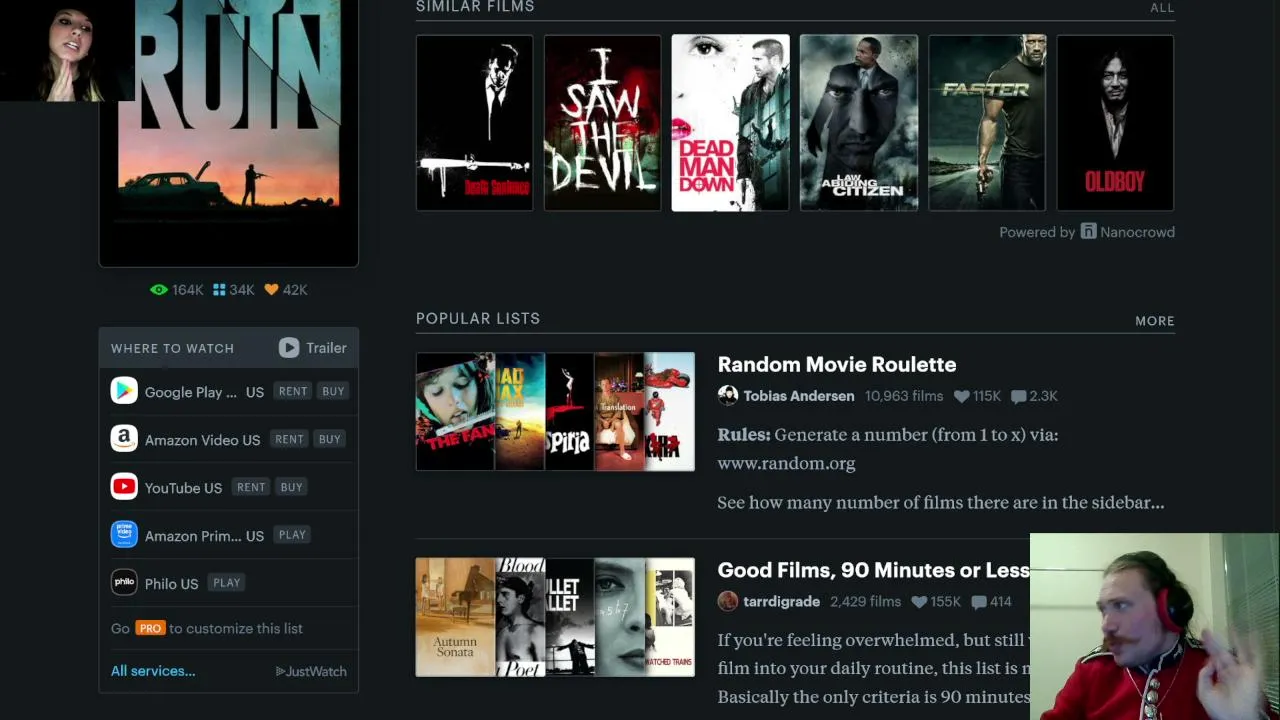
Task: Click RENT for YouTube US
Action: click(x=251, y=488)
